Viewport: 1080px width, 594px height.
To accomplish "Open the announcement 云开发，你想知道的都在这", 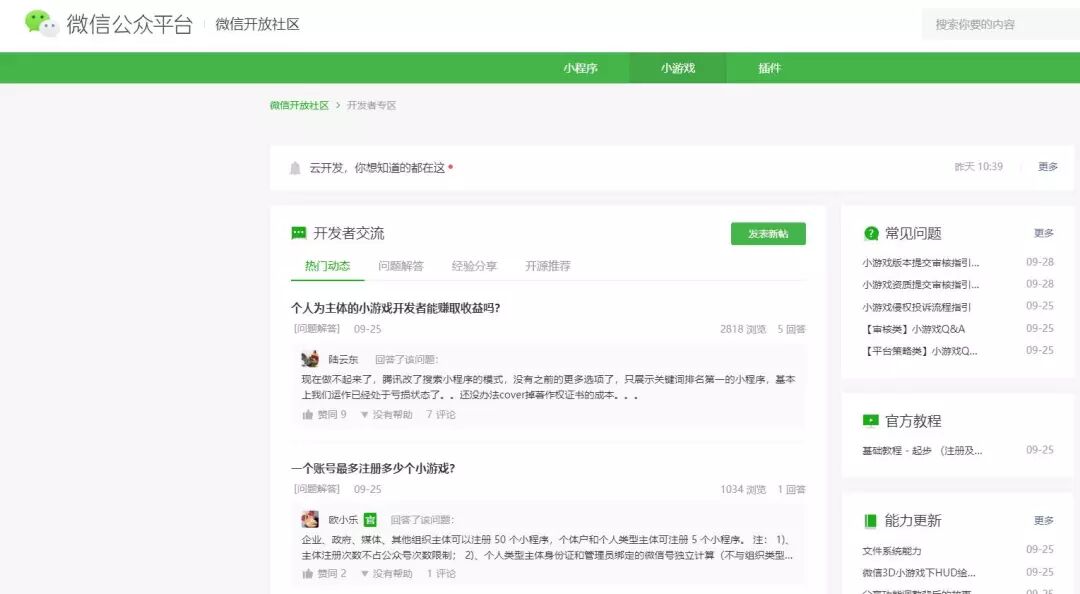I will point(377,167).
